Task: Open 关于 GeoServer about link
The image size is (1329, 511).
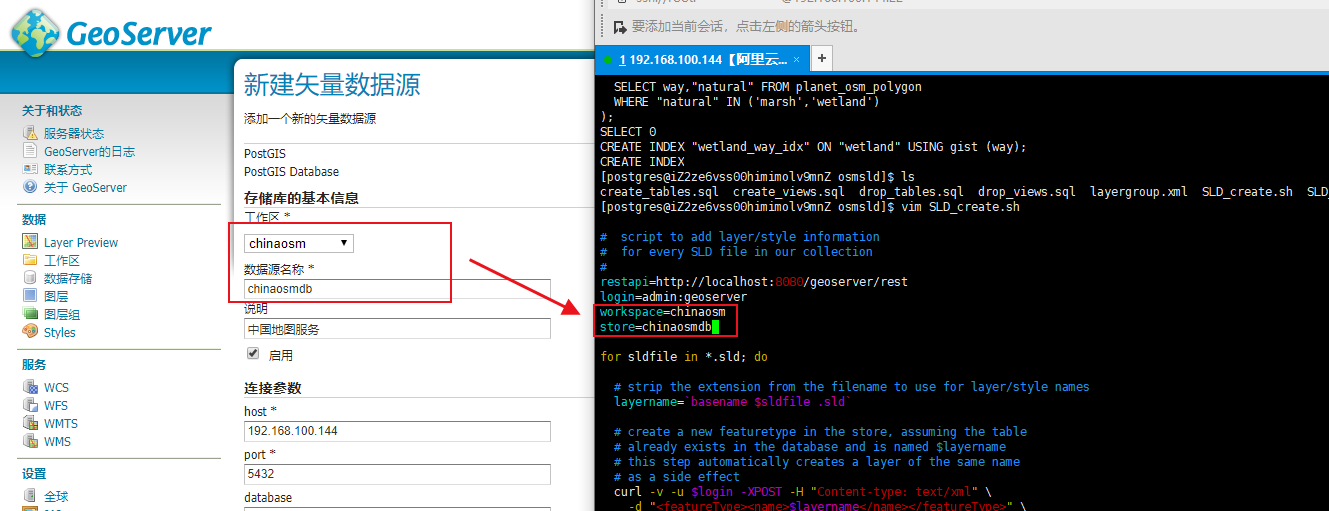Action: [85, 187]
